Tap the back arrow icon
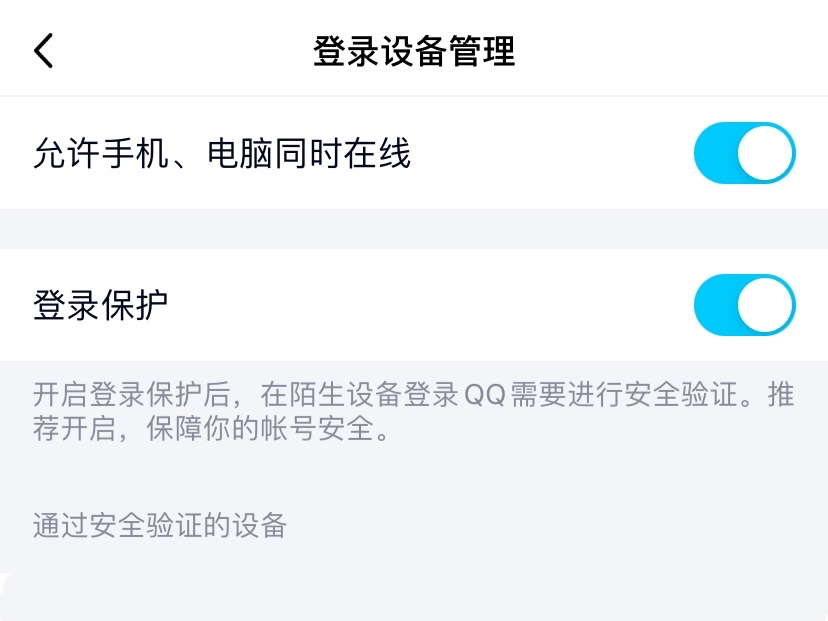The width and height of the screenshot is (828, 621). coord(43,51)
